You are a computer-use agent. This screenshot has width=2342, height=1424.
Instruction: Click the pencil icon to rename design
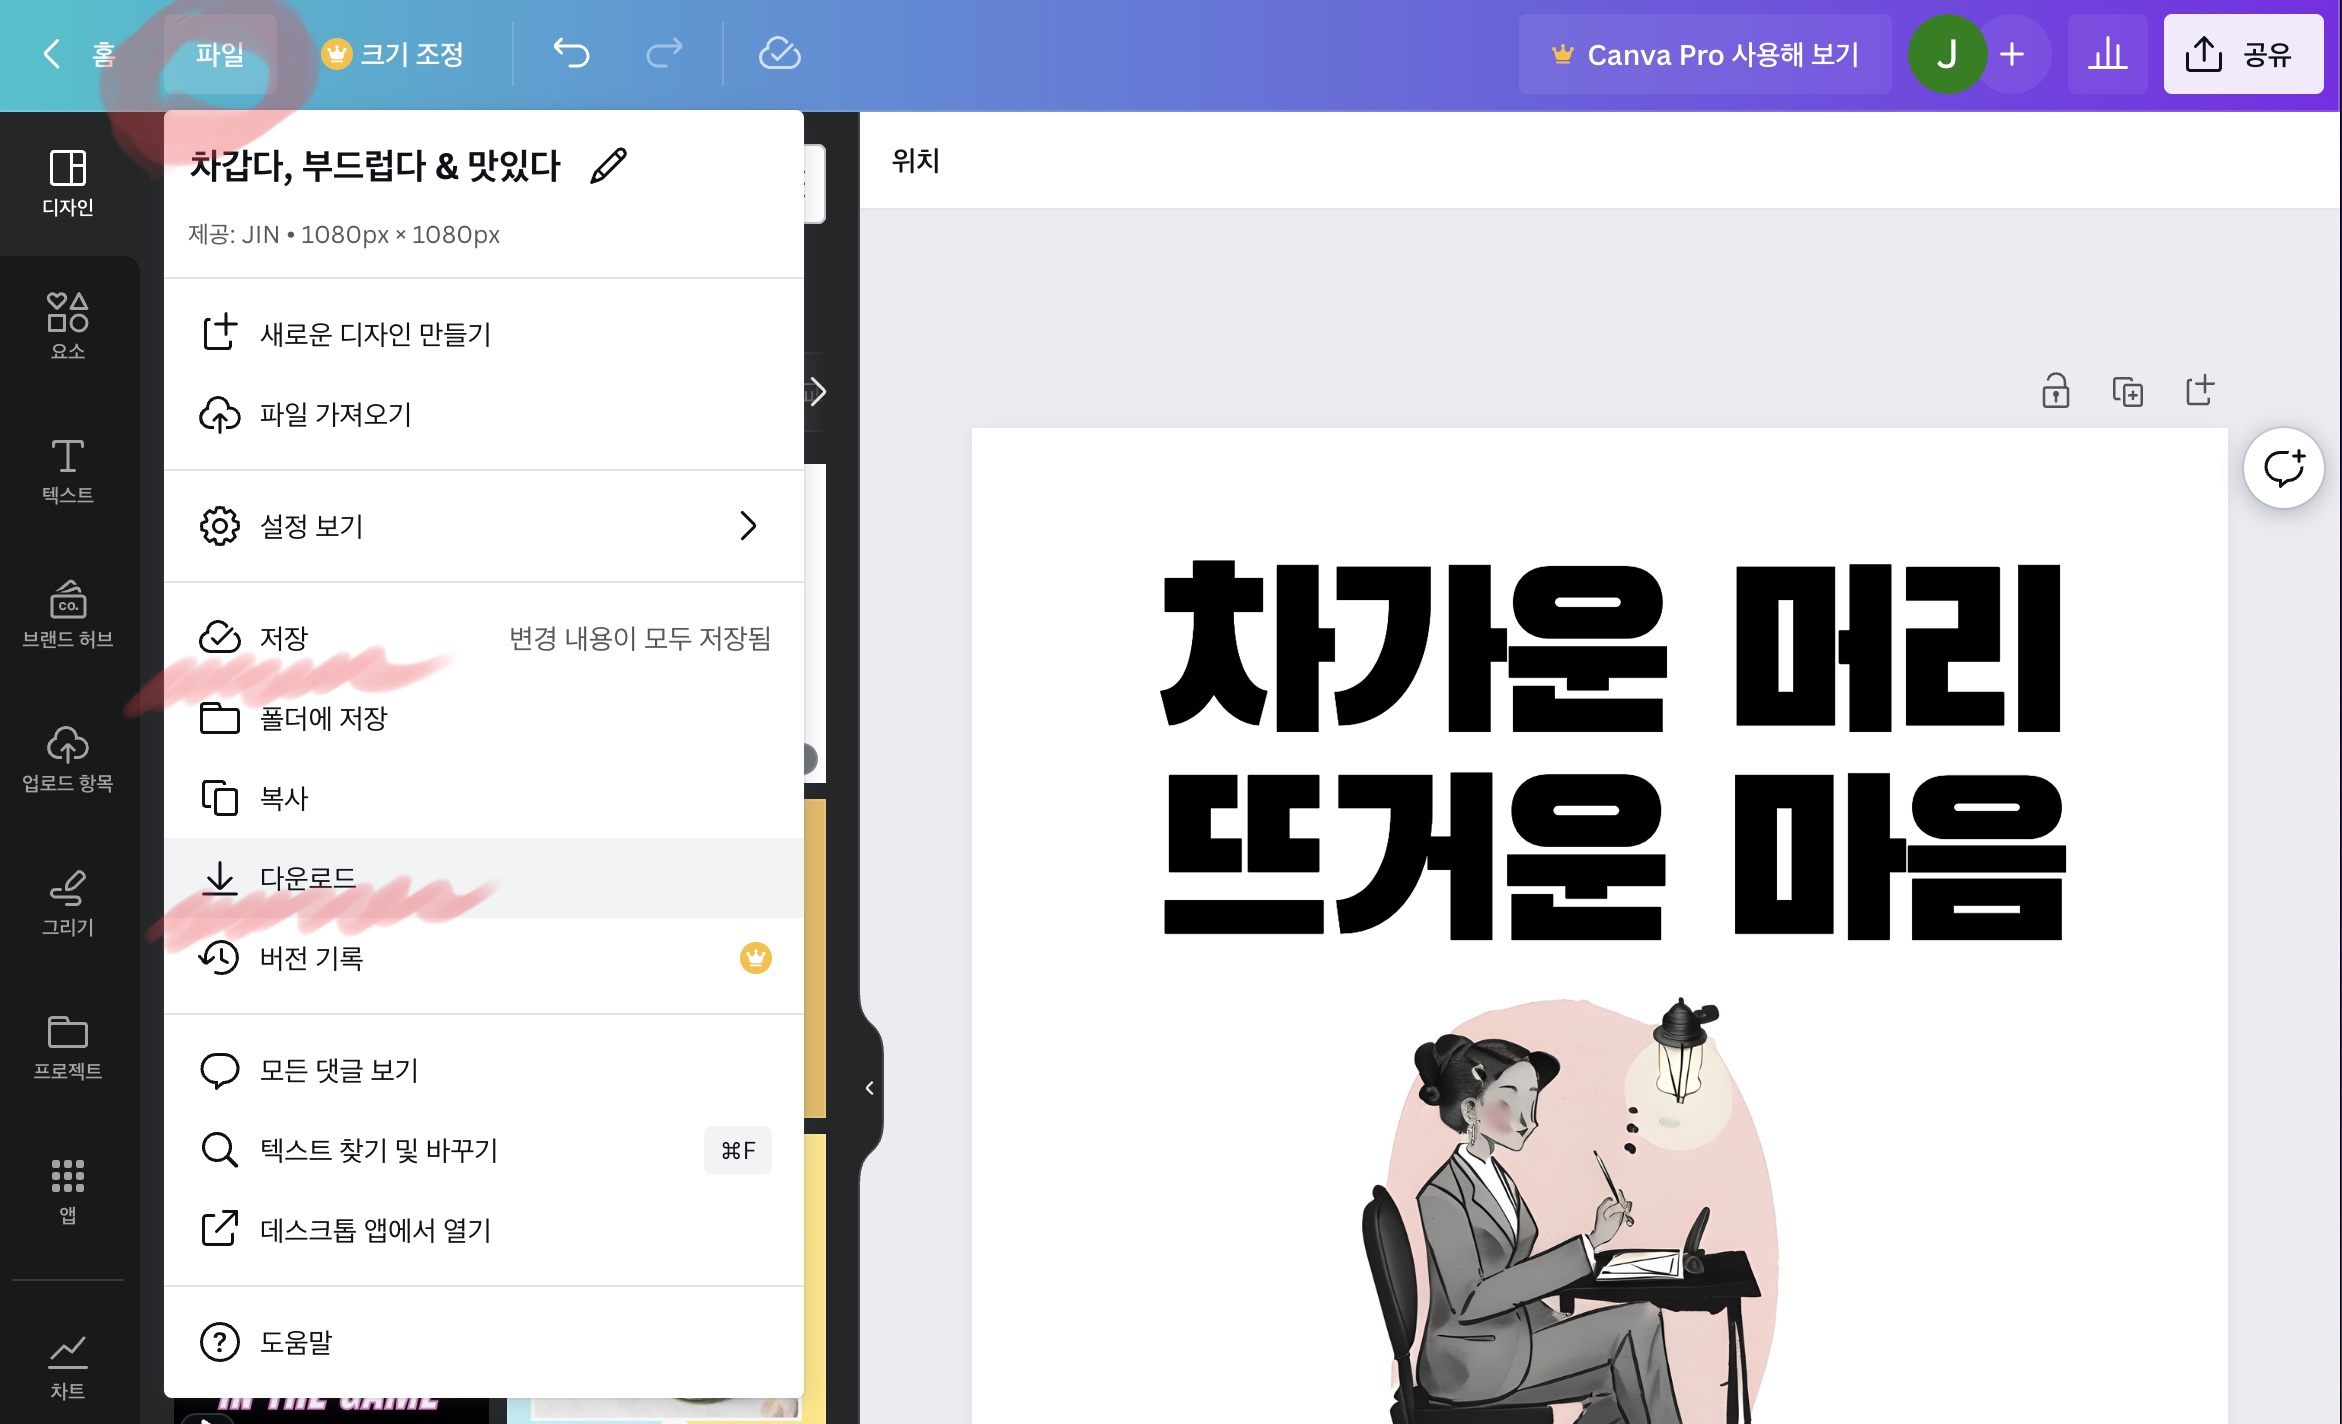tap(608, 166)
